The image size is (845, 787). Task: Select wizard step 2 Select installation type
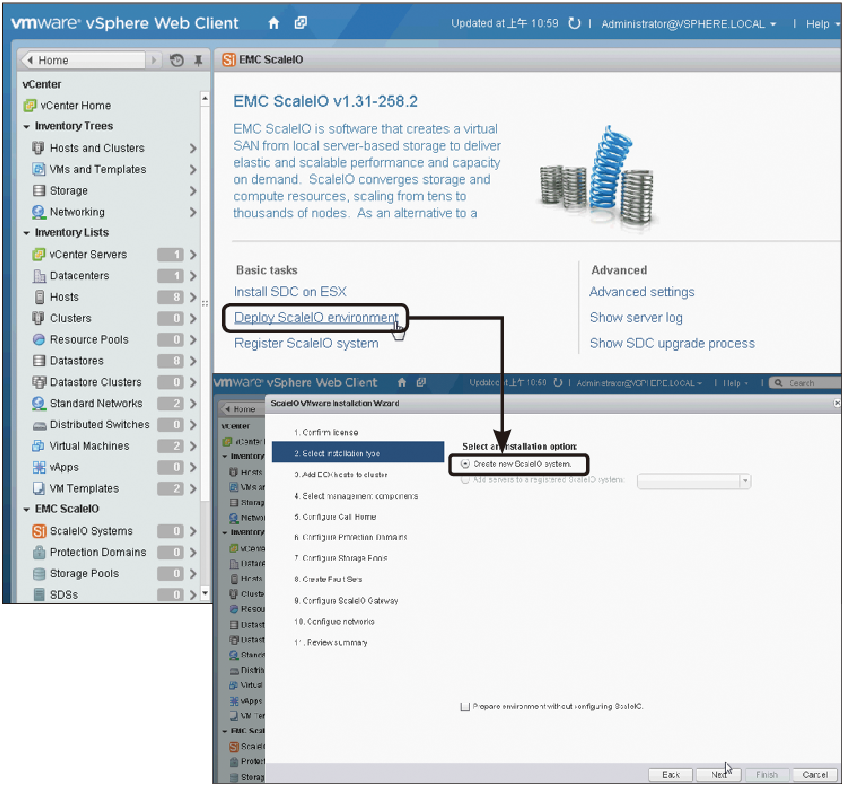point(358,452)
